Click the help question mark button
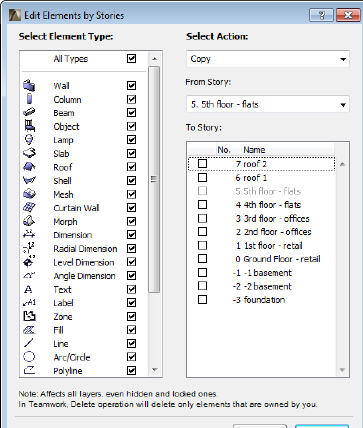363x428 pixels. 321,15
